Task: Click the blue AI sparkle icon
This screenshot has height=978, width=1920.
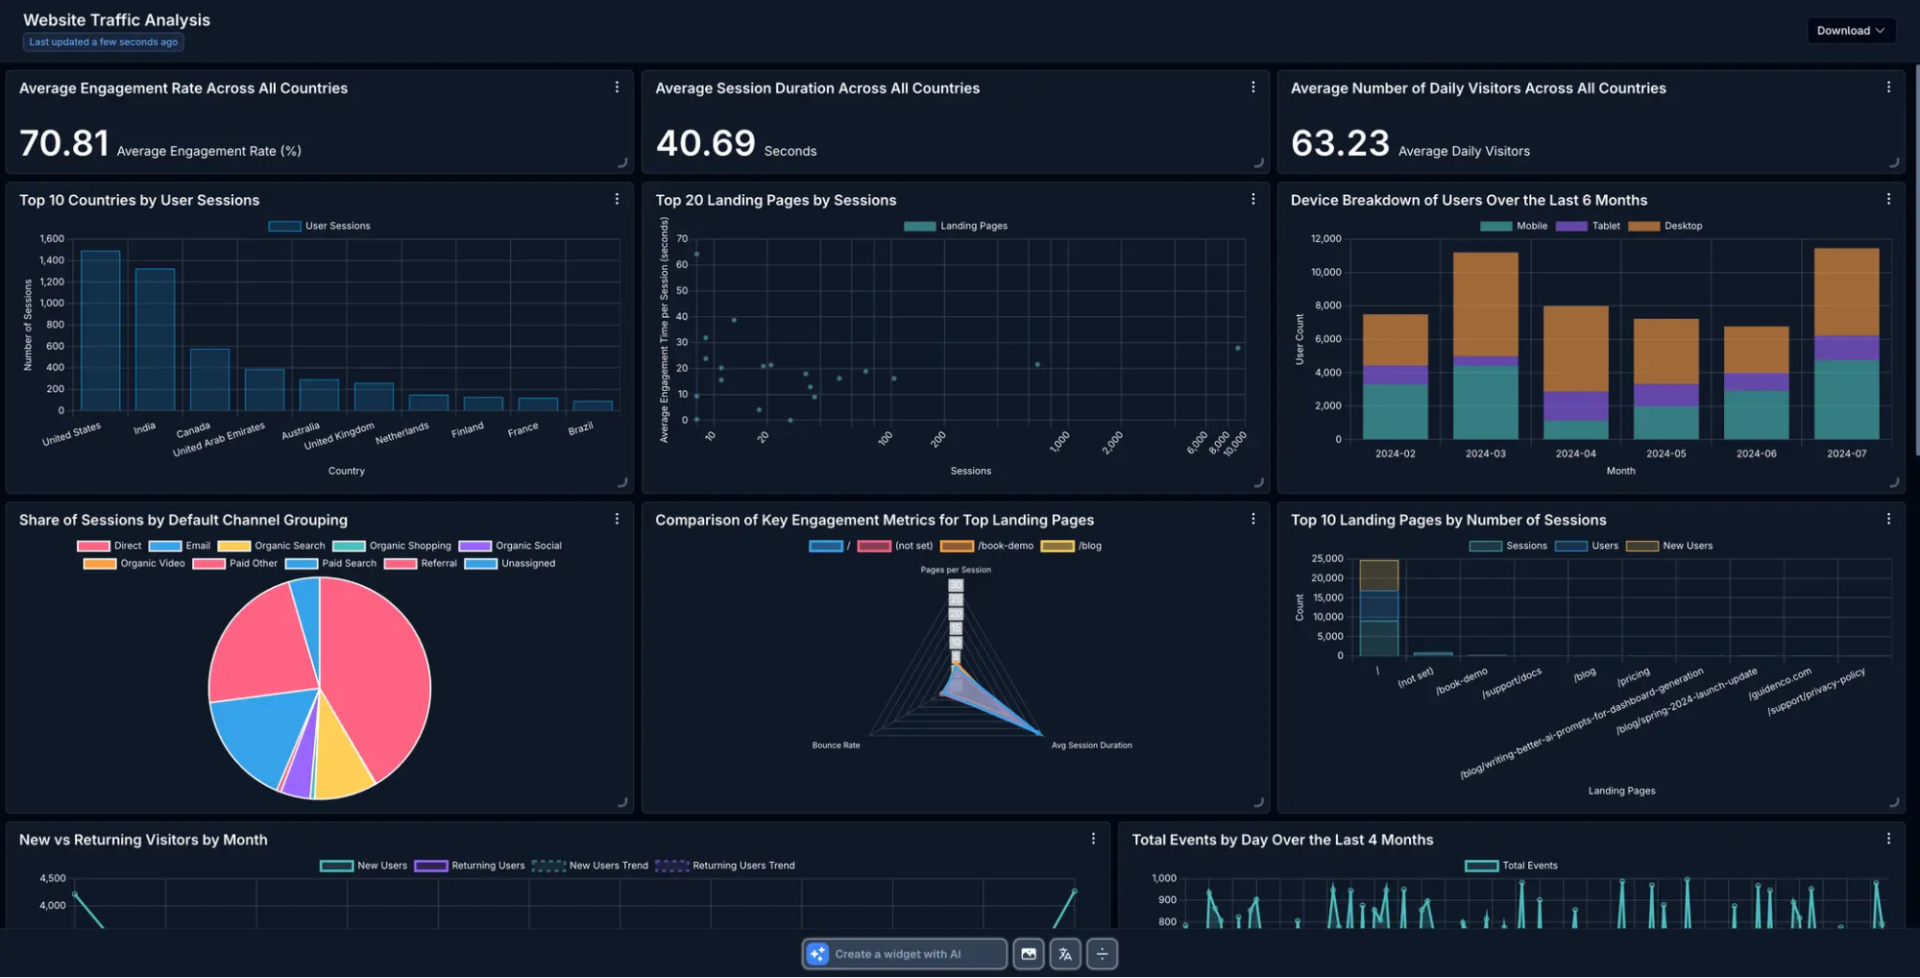Action: 819,954
